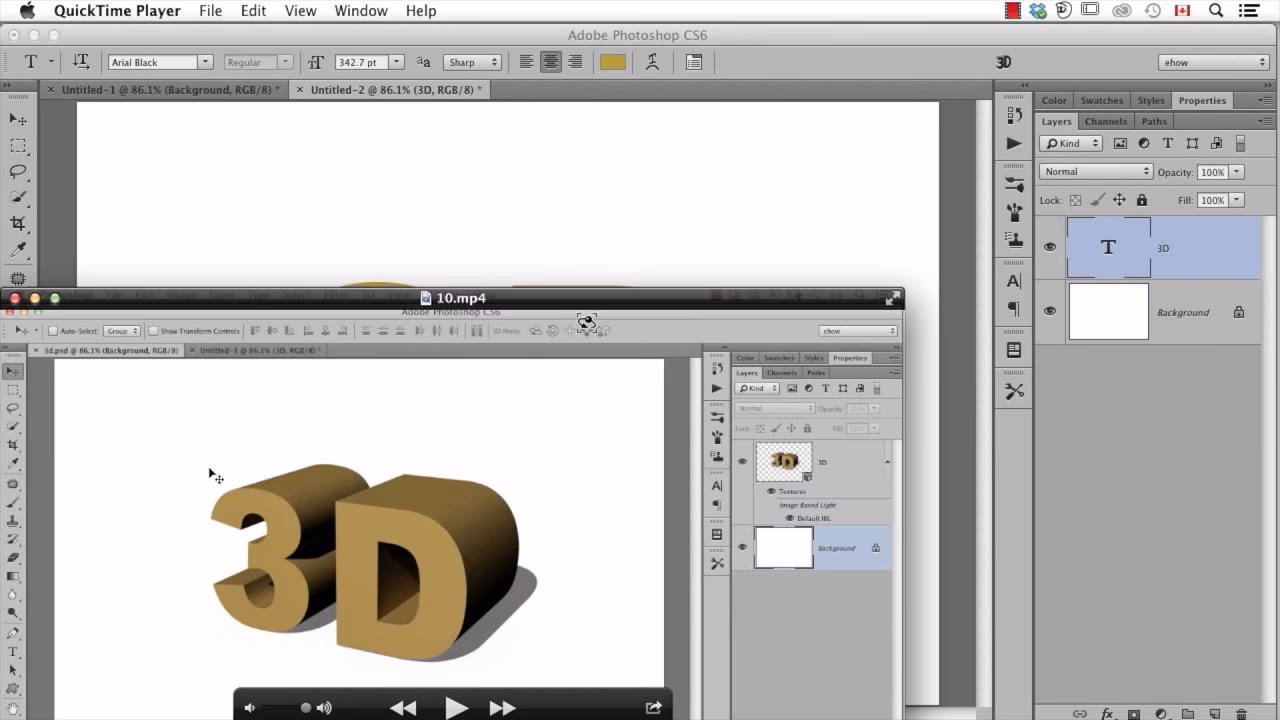The height and width of the screenshot is (720, 1280).
Task: Hide the 3D text layer
Action: pos(1049,246)
